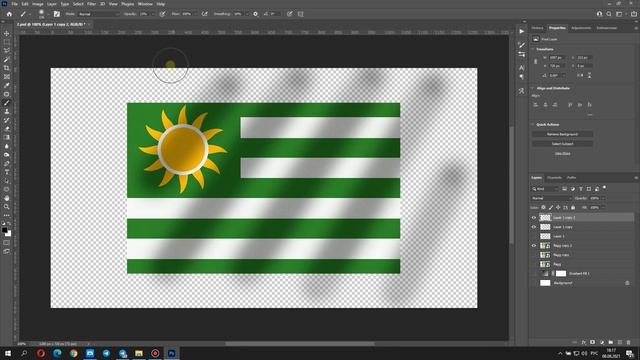This screenshot has width=640, height=360.
Task: Open the brush settings panel icon
Action: pos(57,14)
